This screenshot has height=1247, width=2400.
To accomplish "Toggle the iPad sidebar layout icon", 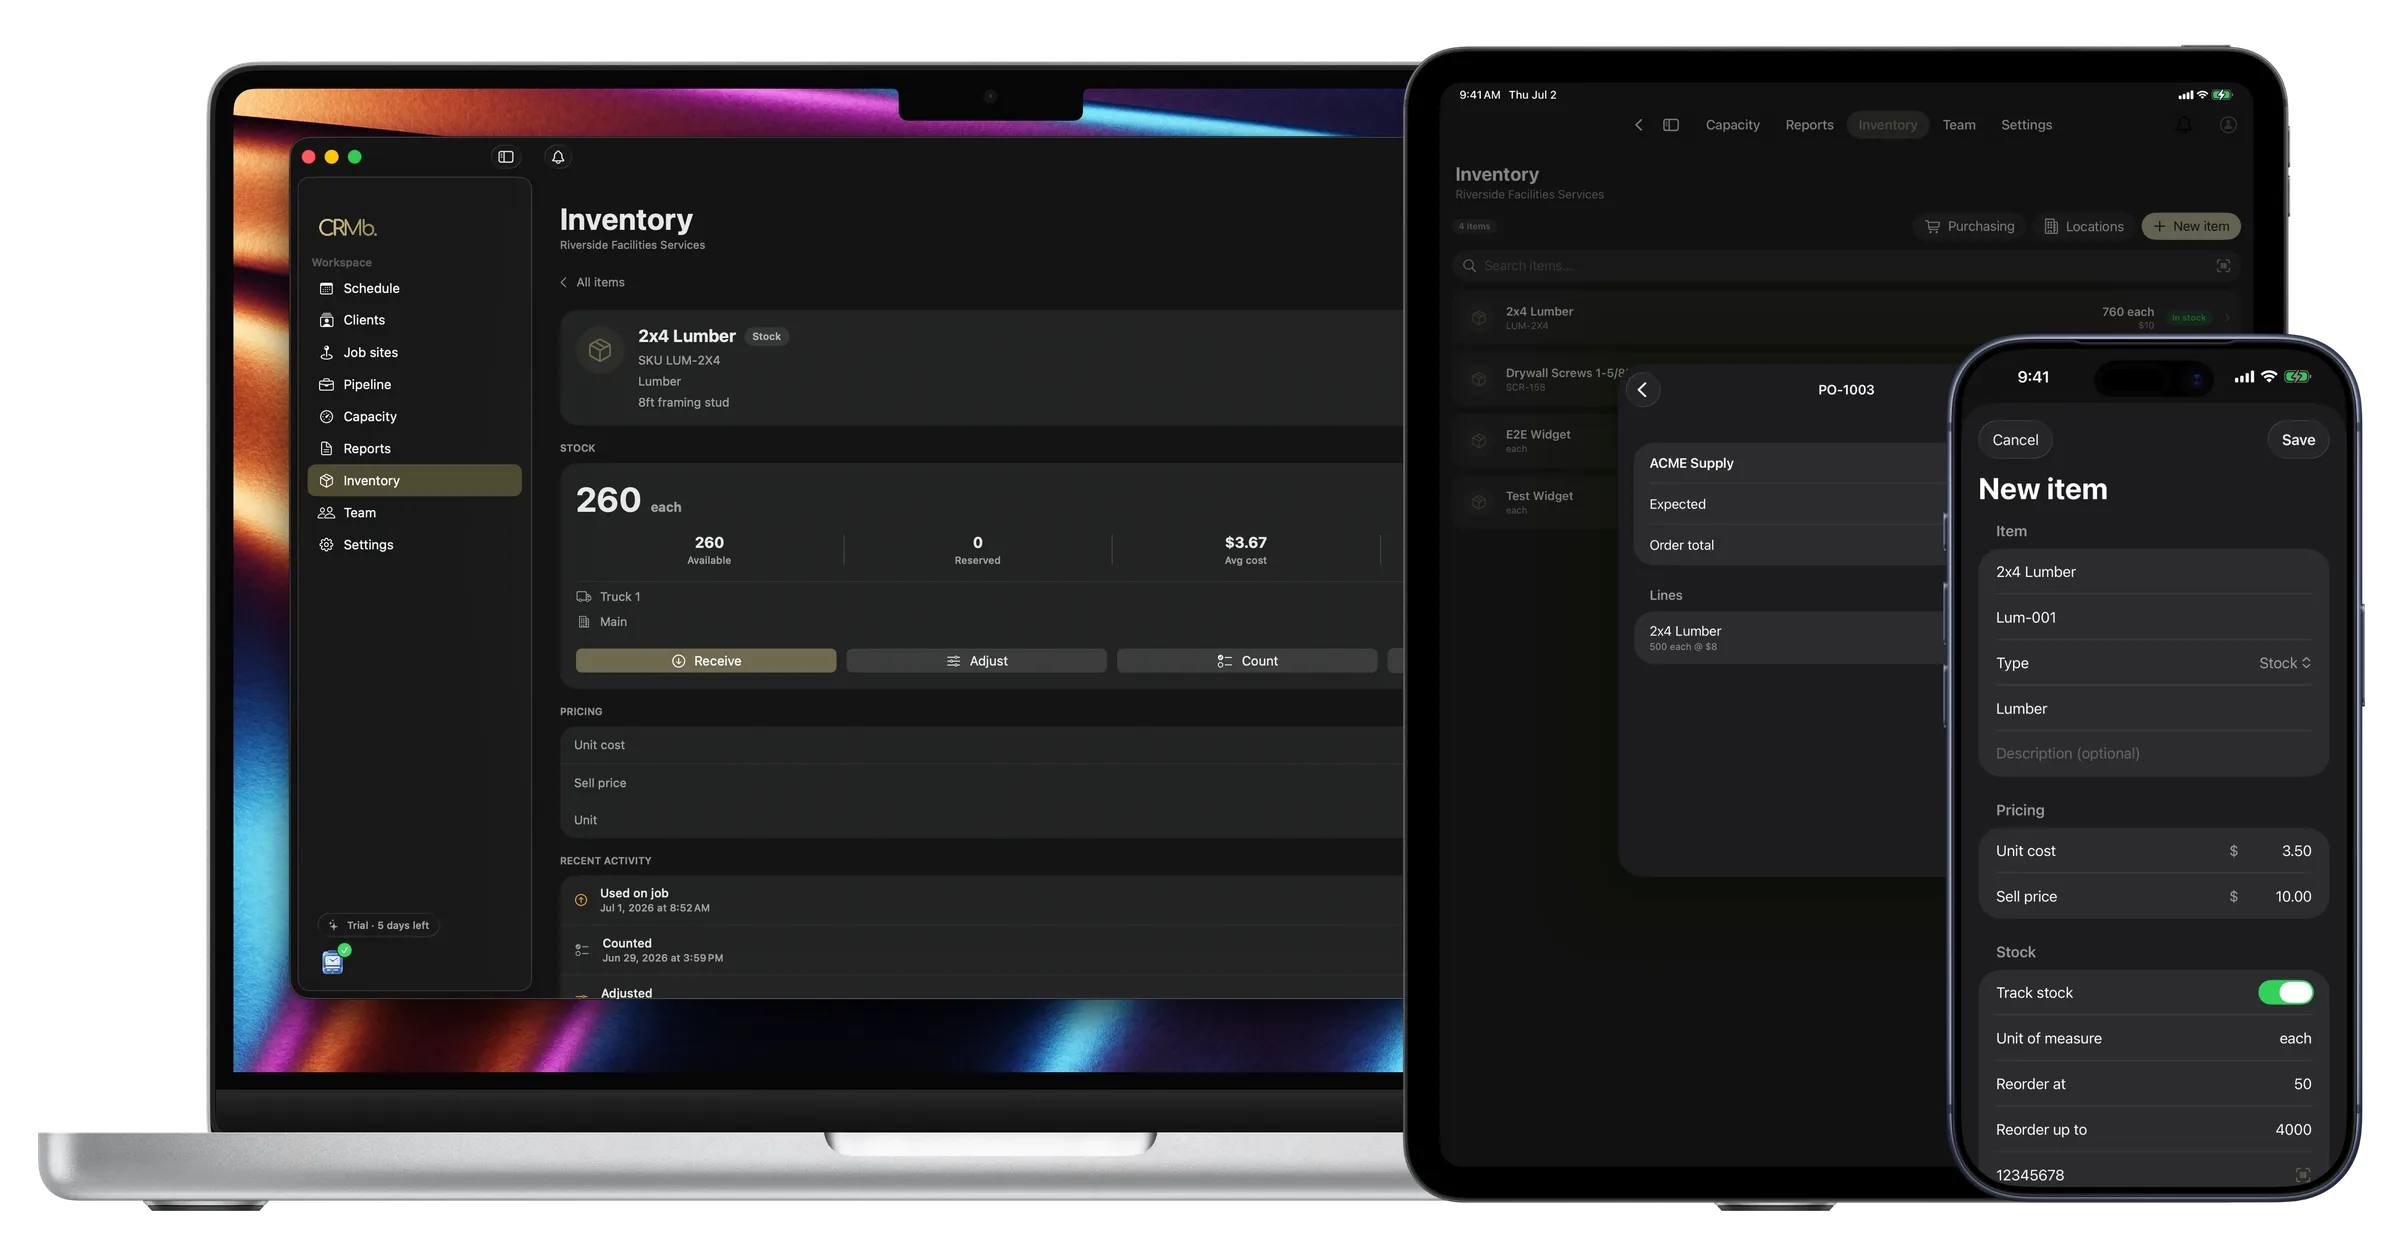I will tap(1671, 125).
